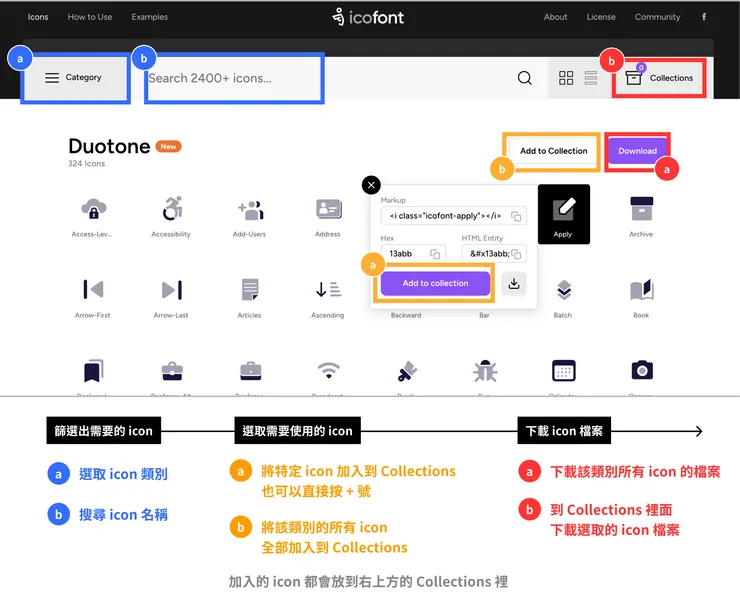This screenshot has width=740, height=610.
Task: Click the icofont logo
Action: (368, 17)
